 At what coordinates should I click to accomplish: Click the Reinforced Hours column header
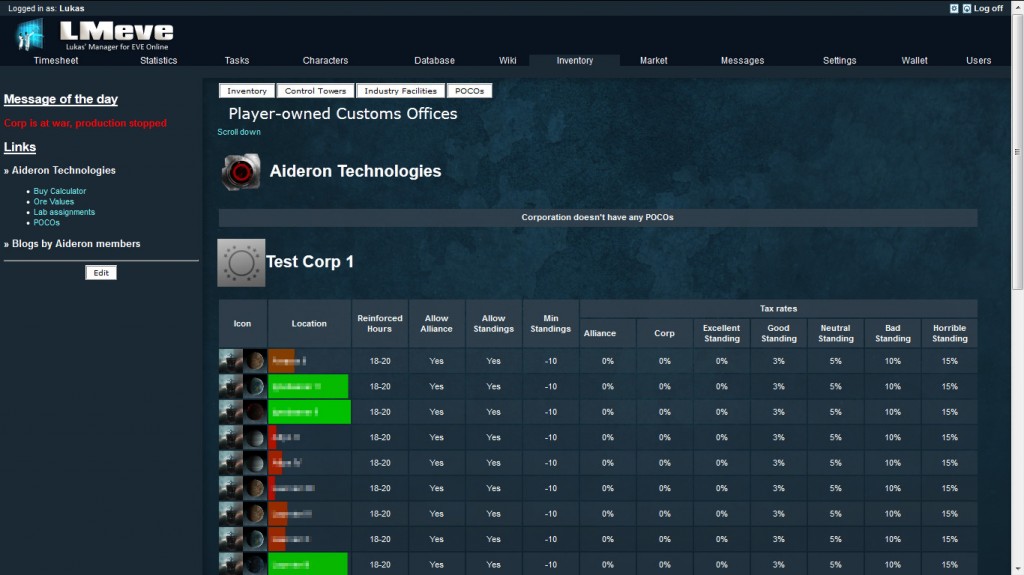pos(379,323)
